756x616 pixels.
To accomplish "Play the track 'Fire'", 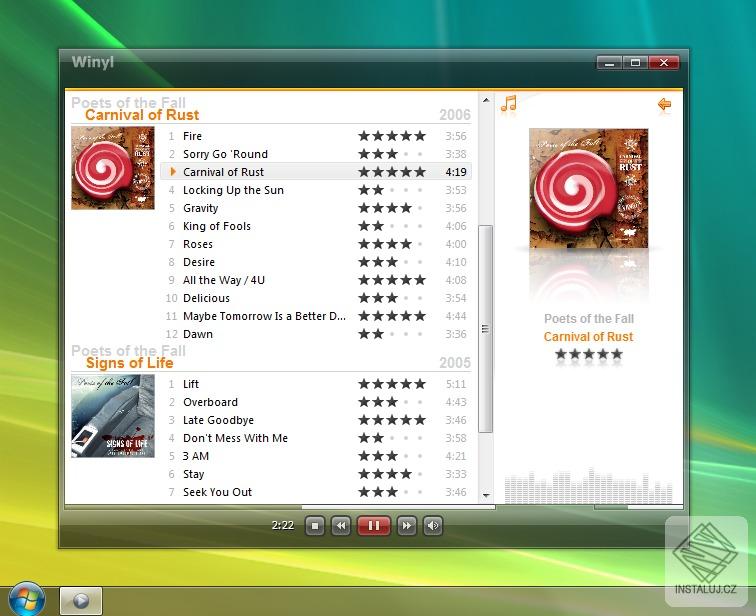I will coord(316,136).
